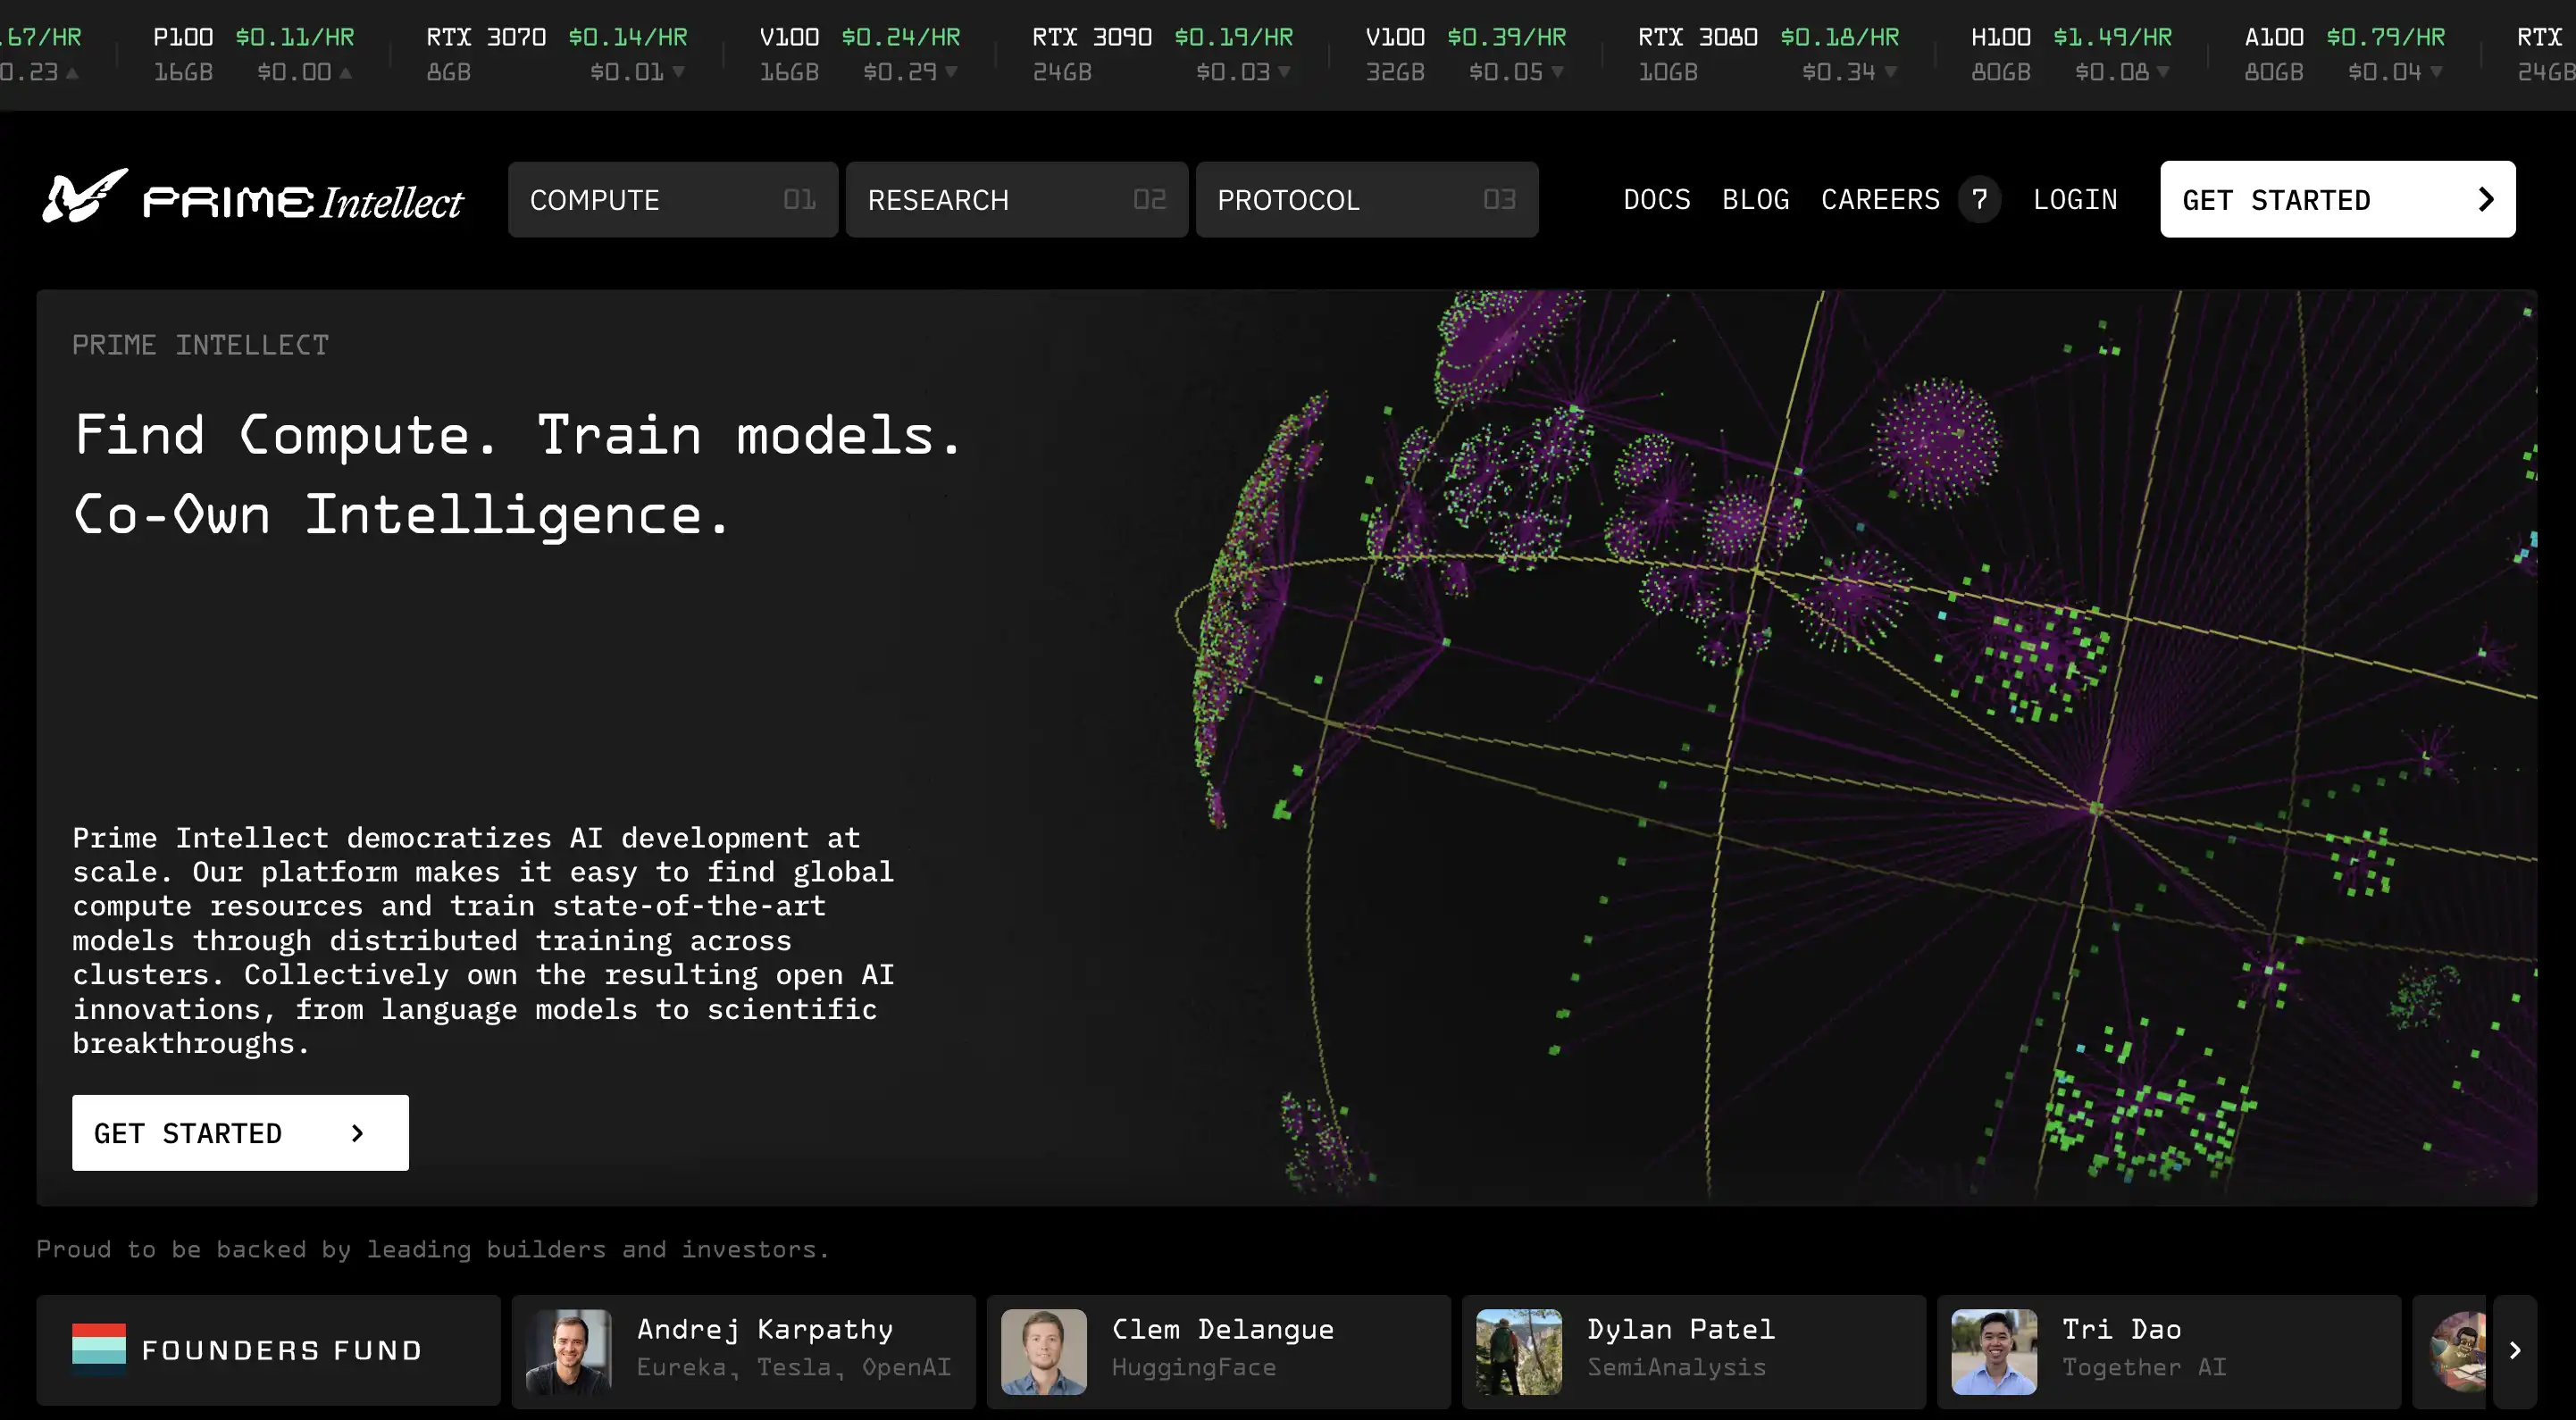
Task: Click the Founders Fund striped logo
Action: [x=99, y=1350]
